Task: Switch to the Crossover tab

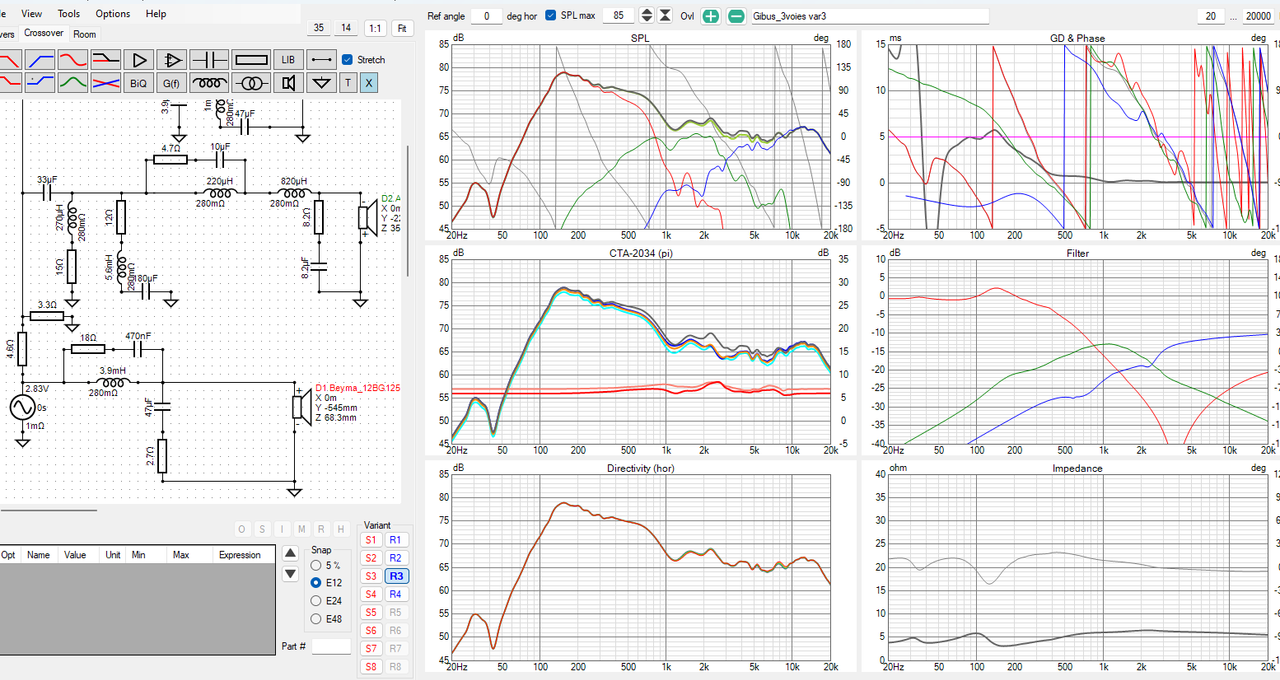Action: [43, 33]
